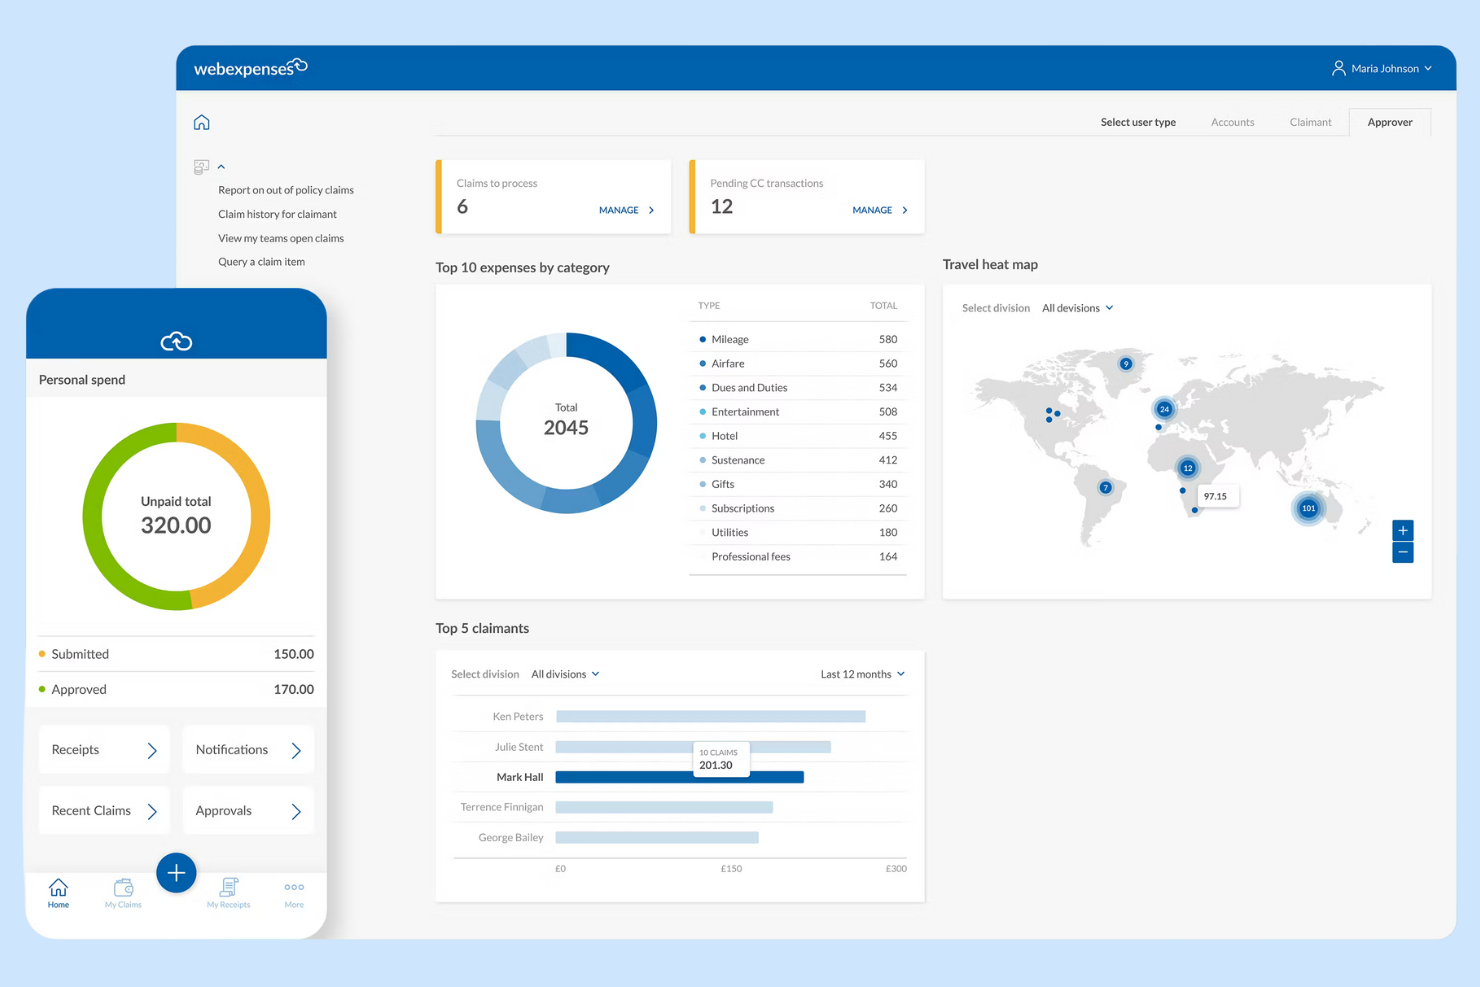Click the sidebar home icon

(201, 121)
